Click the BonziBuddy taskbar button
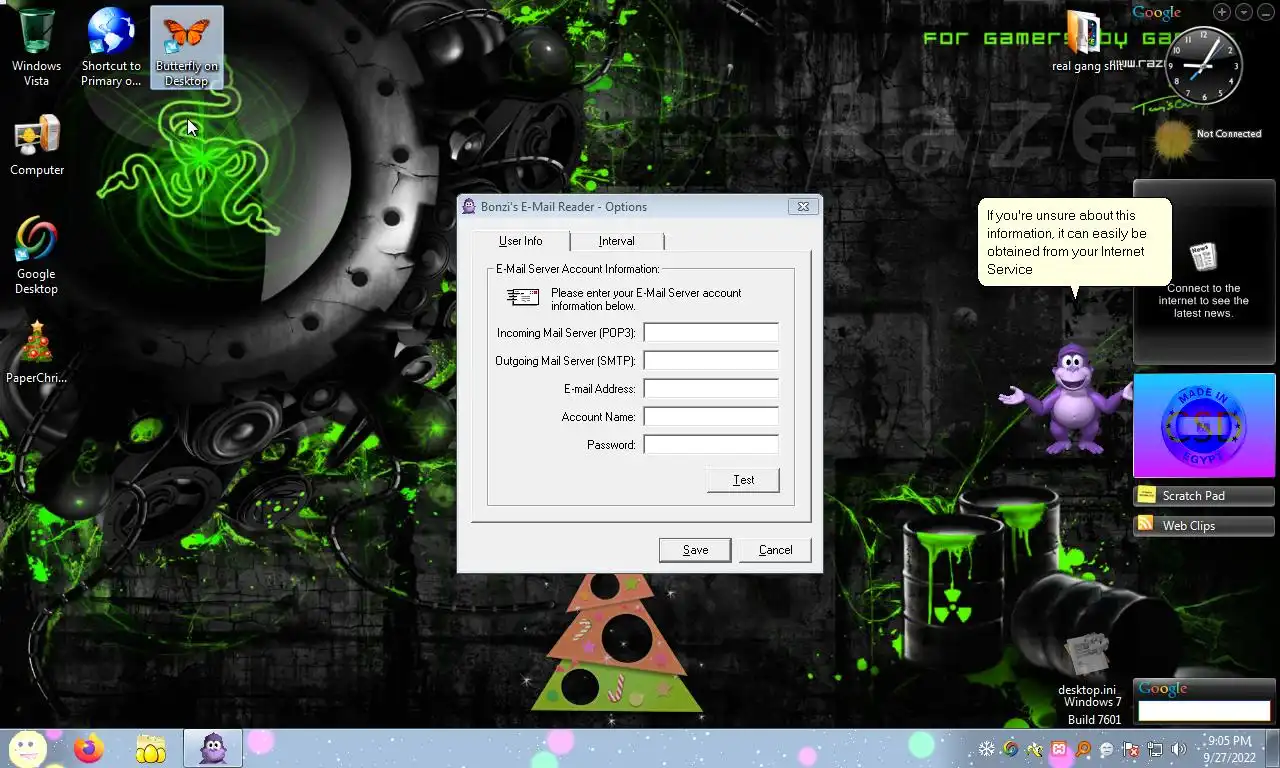1280x768 pixels. 213,748
